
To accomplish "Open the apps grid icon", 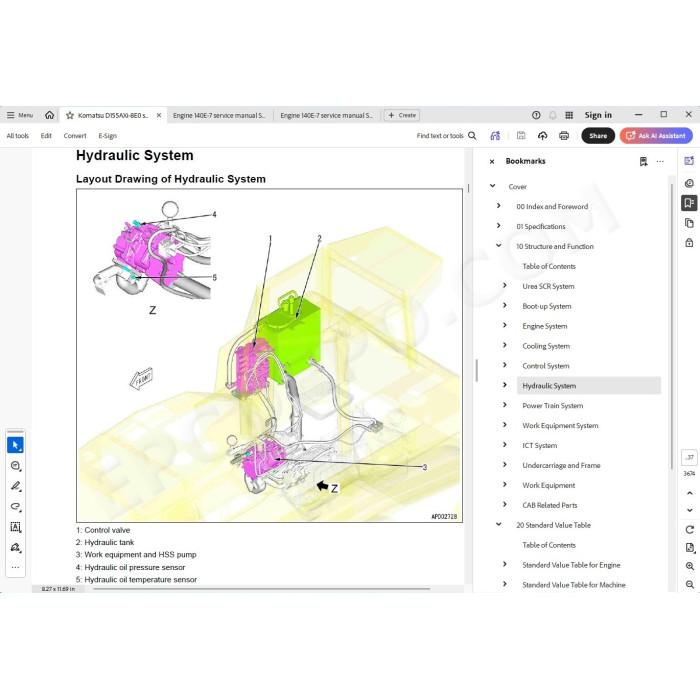I will [569, 115].
